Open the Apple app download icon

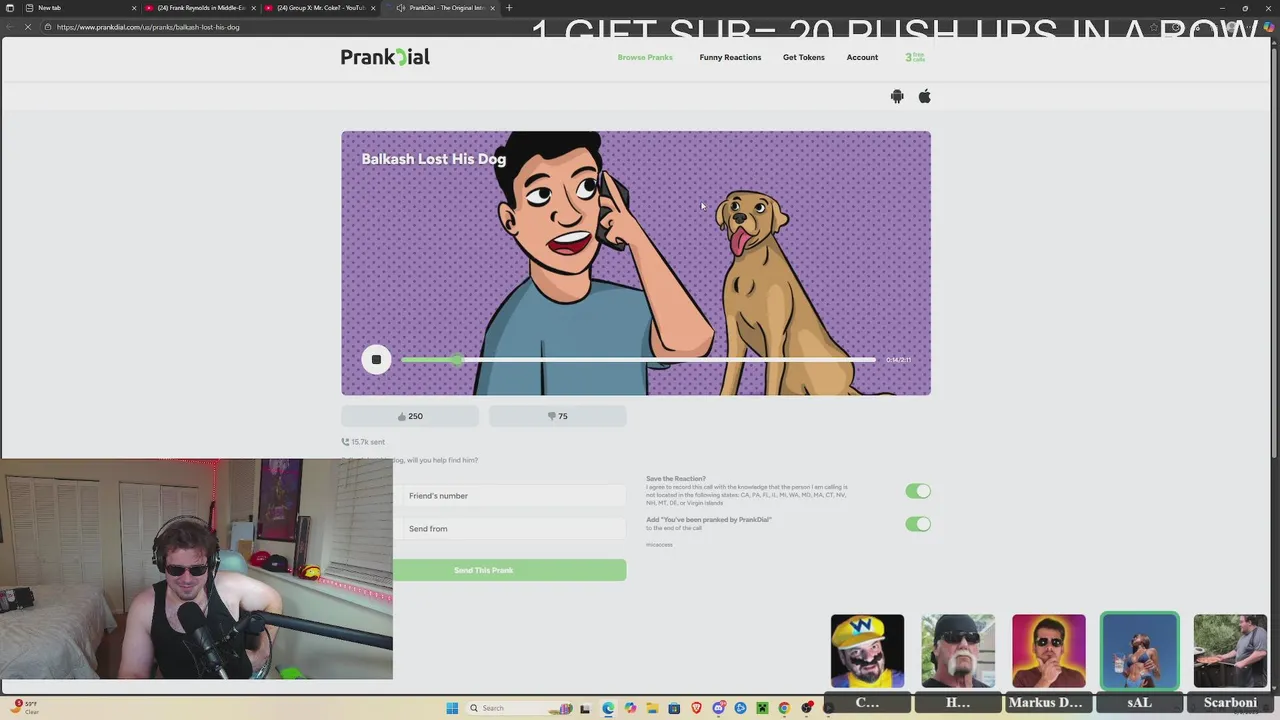point(925,96)
